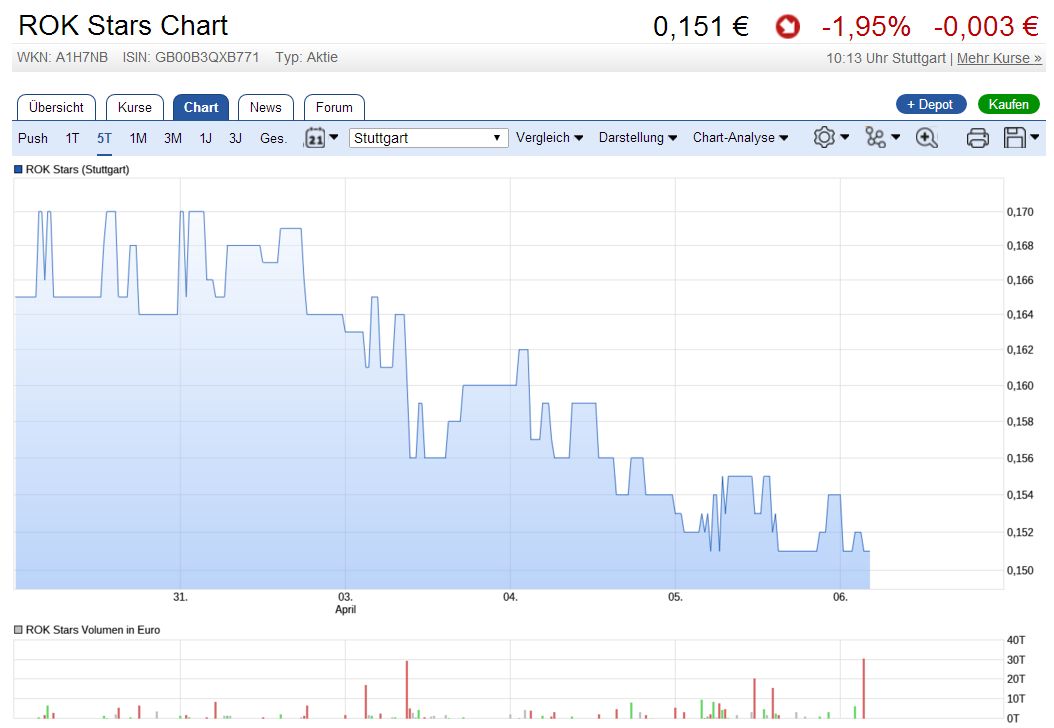
Task: Open the chart settings gear icon
Action: click(x=823, y=137)
